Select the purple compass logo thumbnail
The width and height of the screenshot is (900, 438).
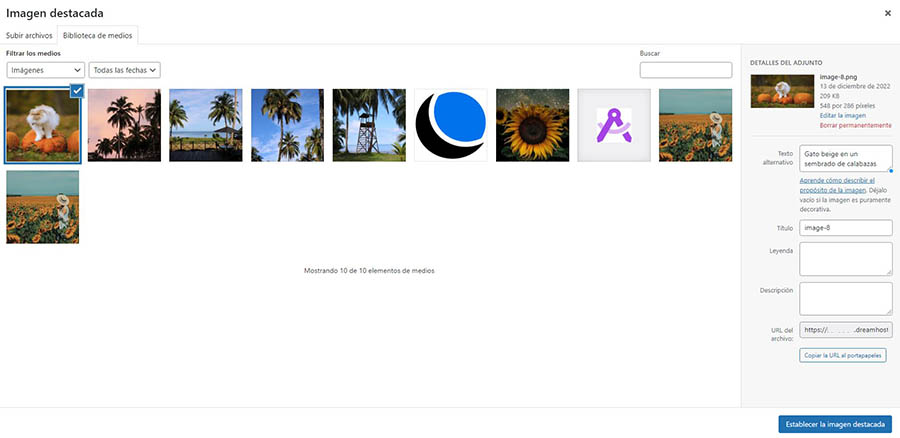point(613,125)
